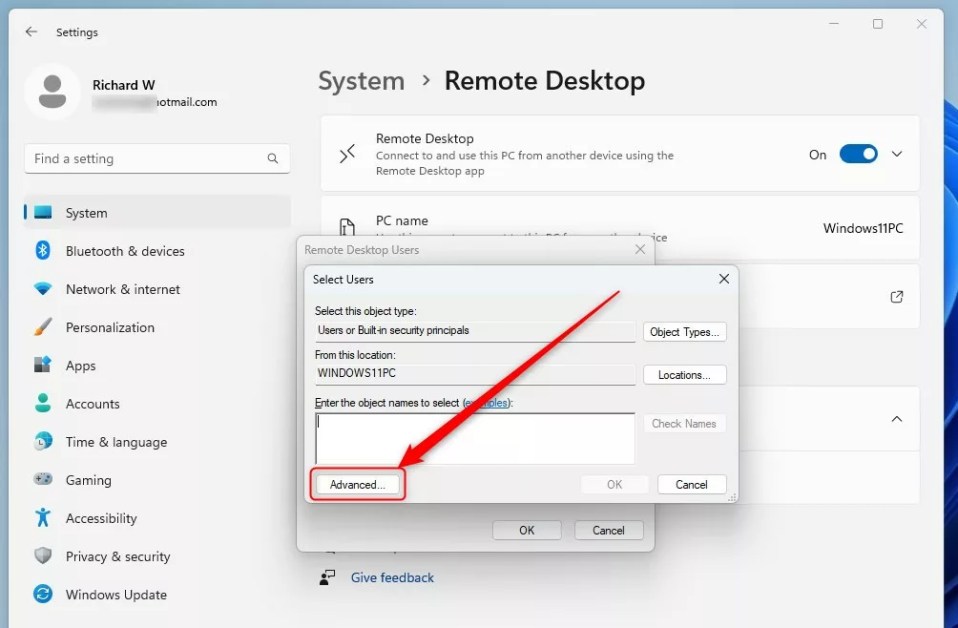Select the Accessibility person icon

[x=41, y=518]
